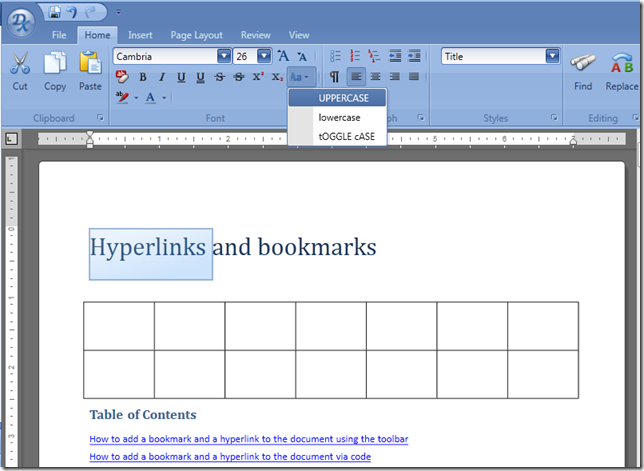Toggle double underline formatting
This screenshot has height=471, width=644.
tap(200, 77)
